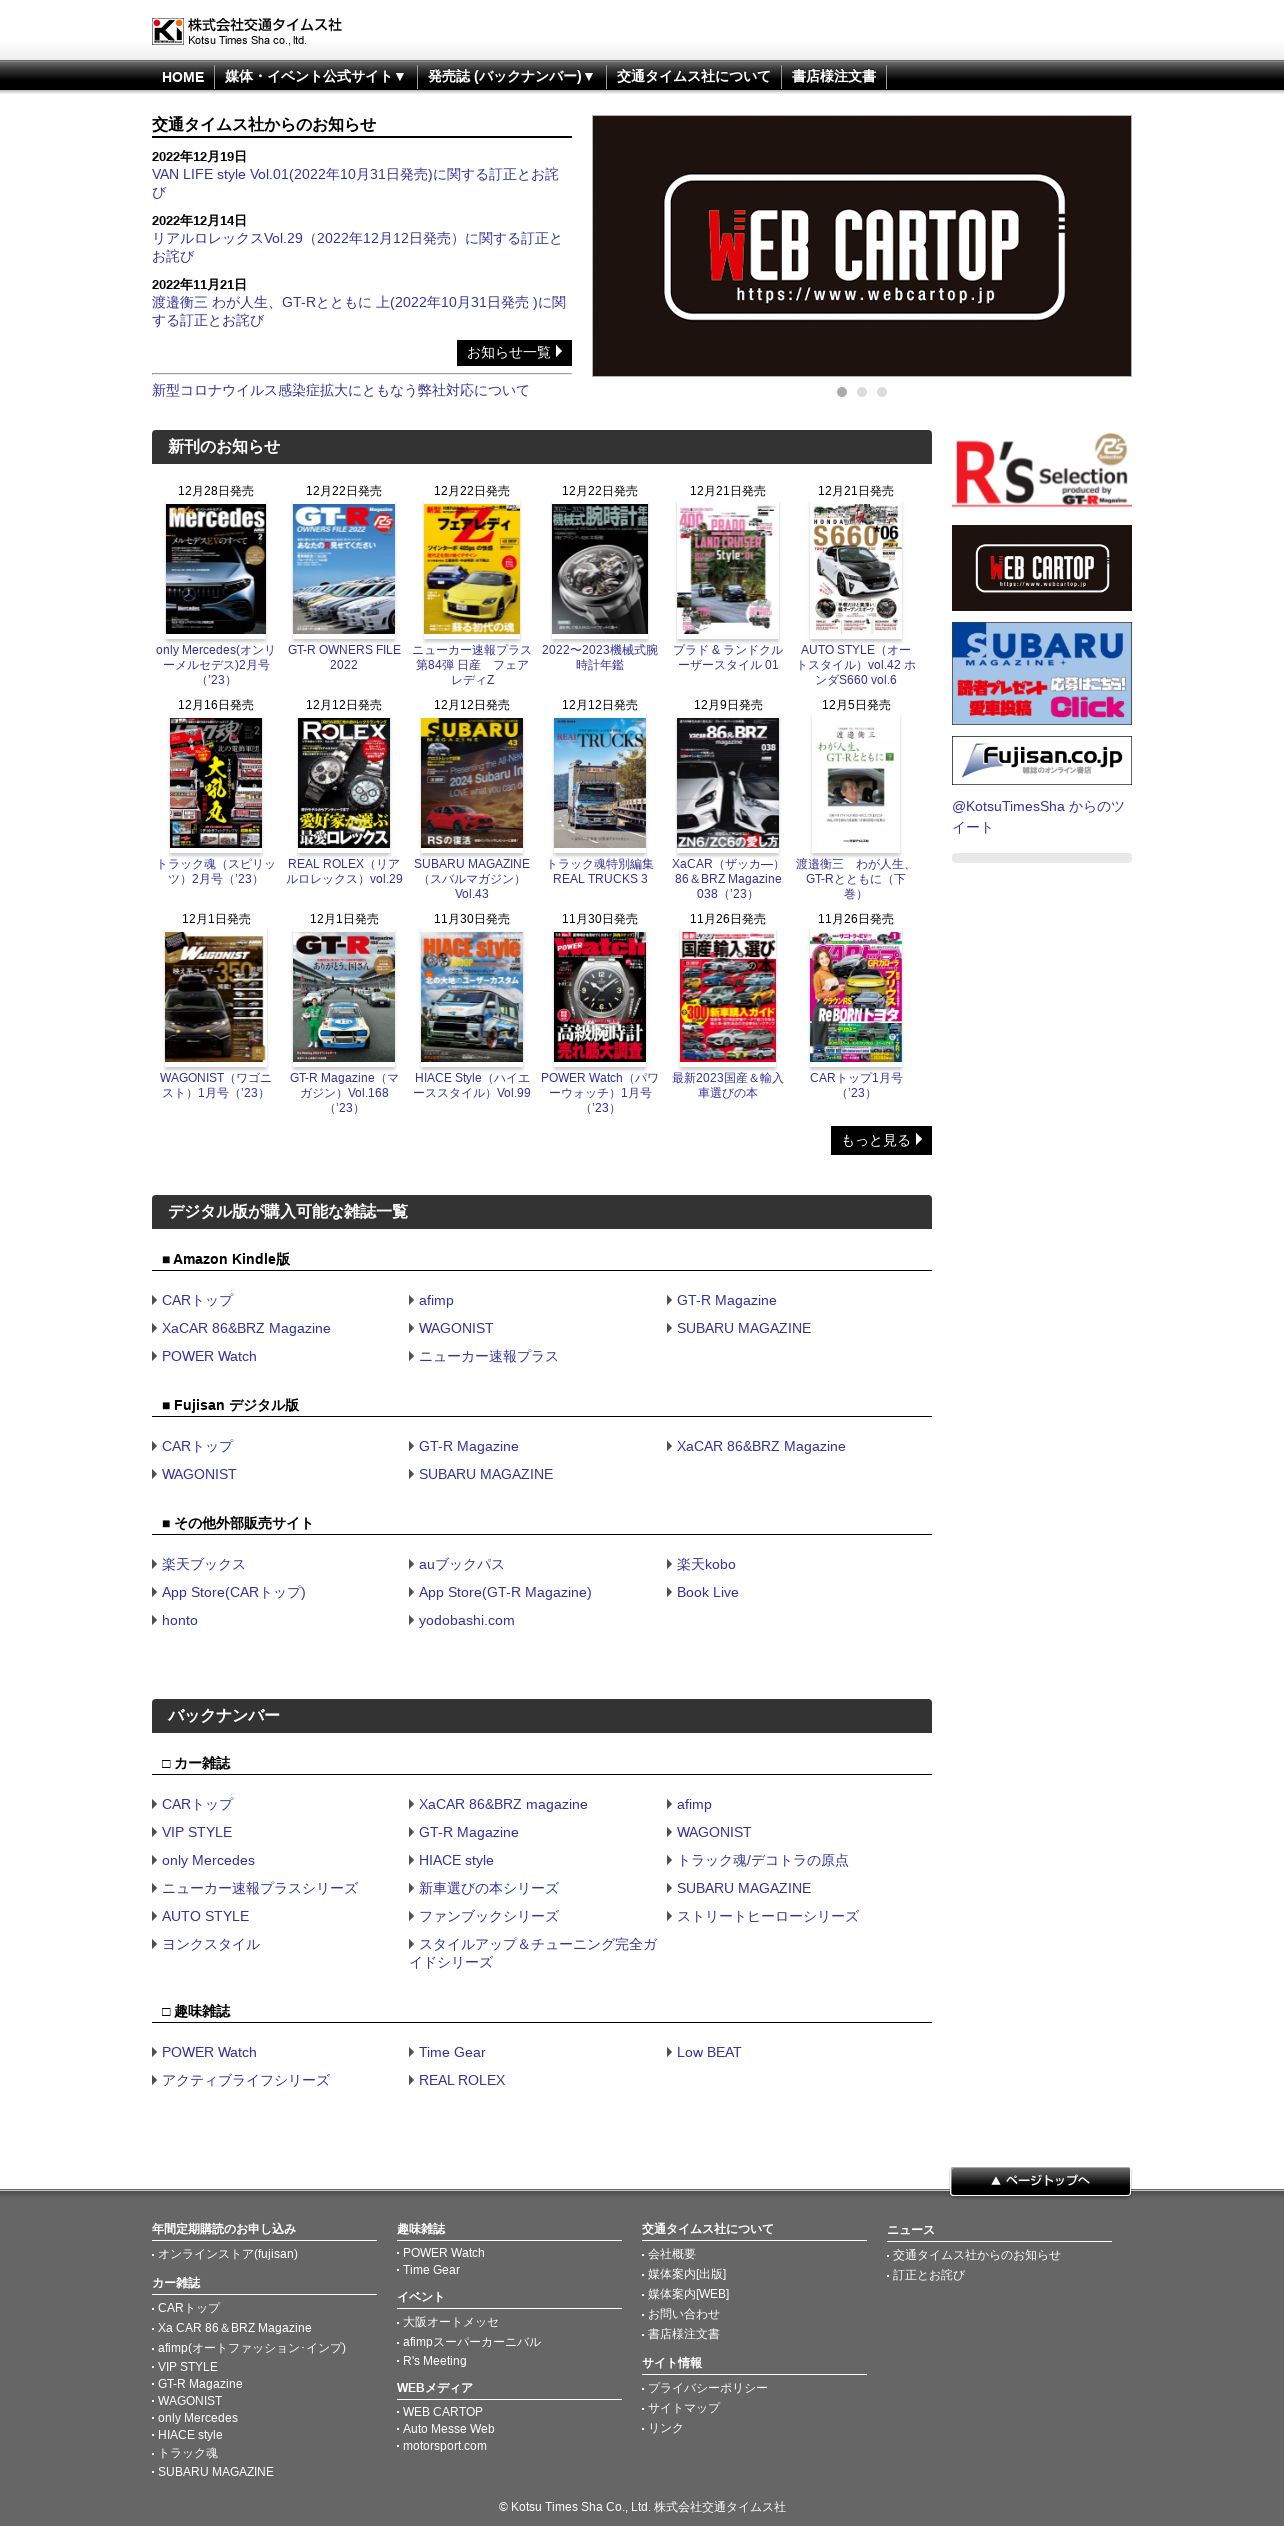Open the small WEB CARTOP sidebar banner
Screen dimensions: 1284x2526
(x=1041, y=568)
